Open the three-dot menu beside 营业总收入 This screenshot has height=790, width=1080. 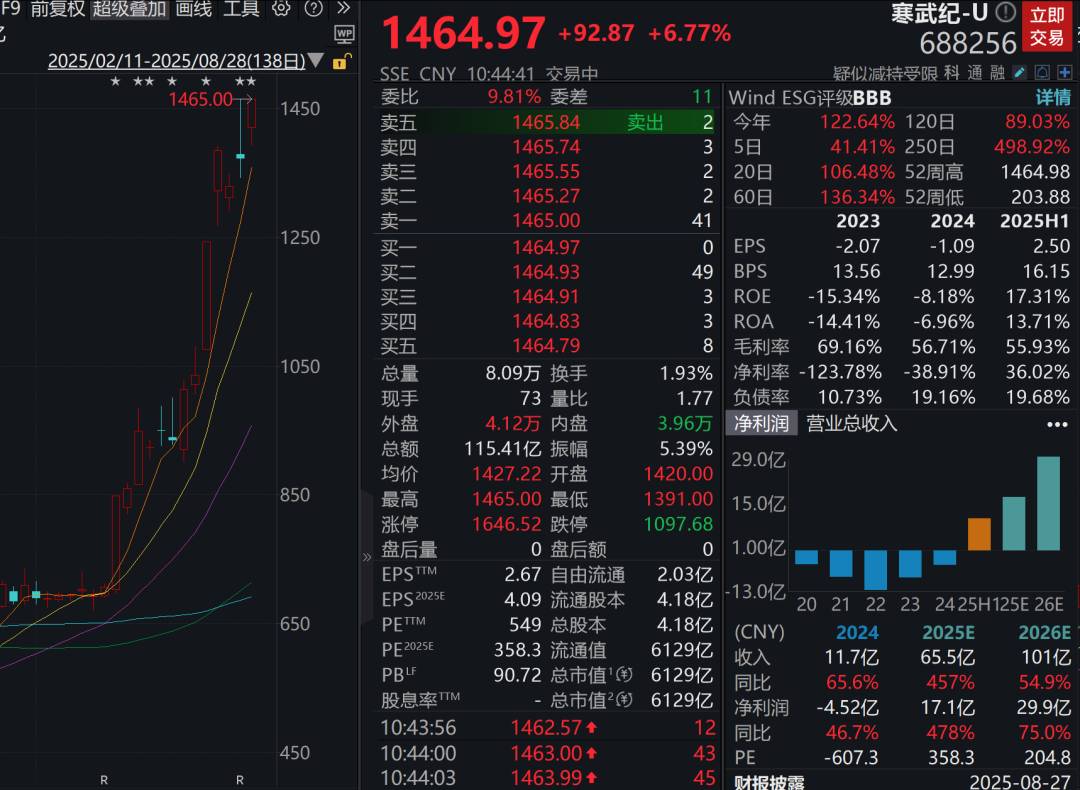(x=1057, y=424)
